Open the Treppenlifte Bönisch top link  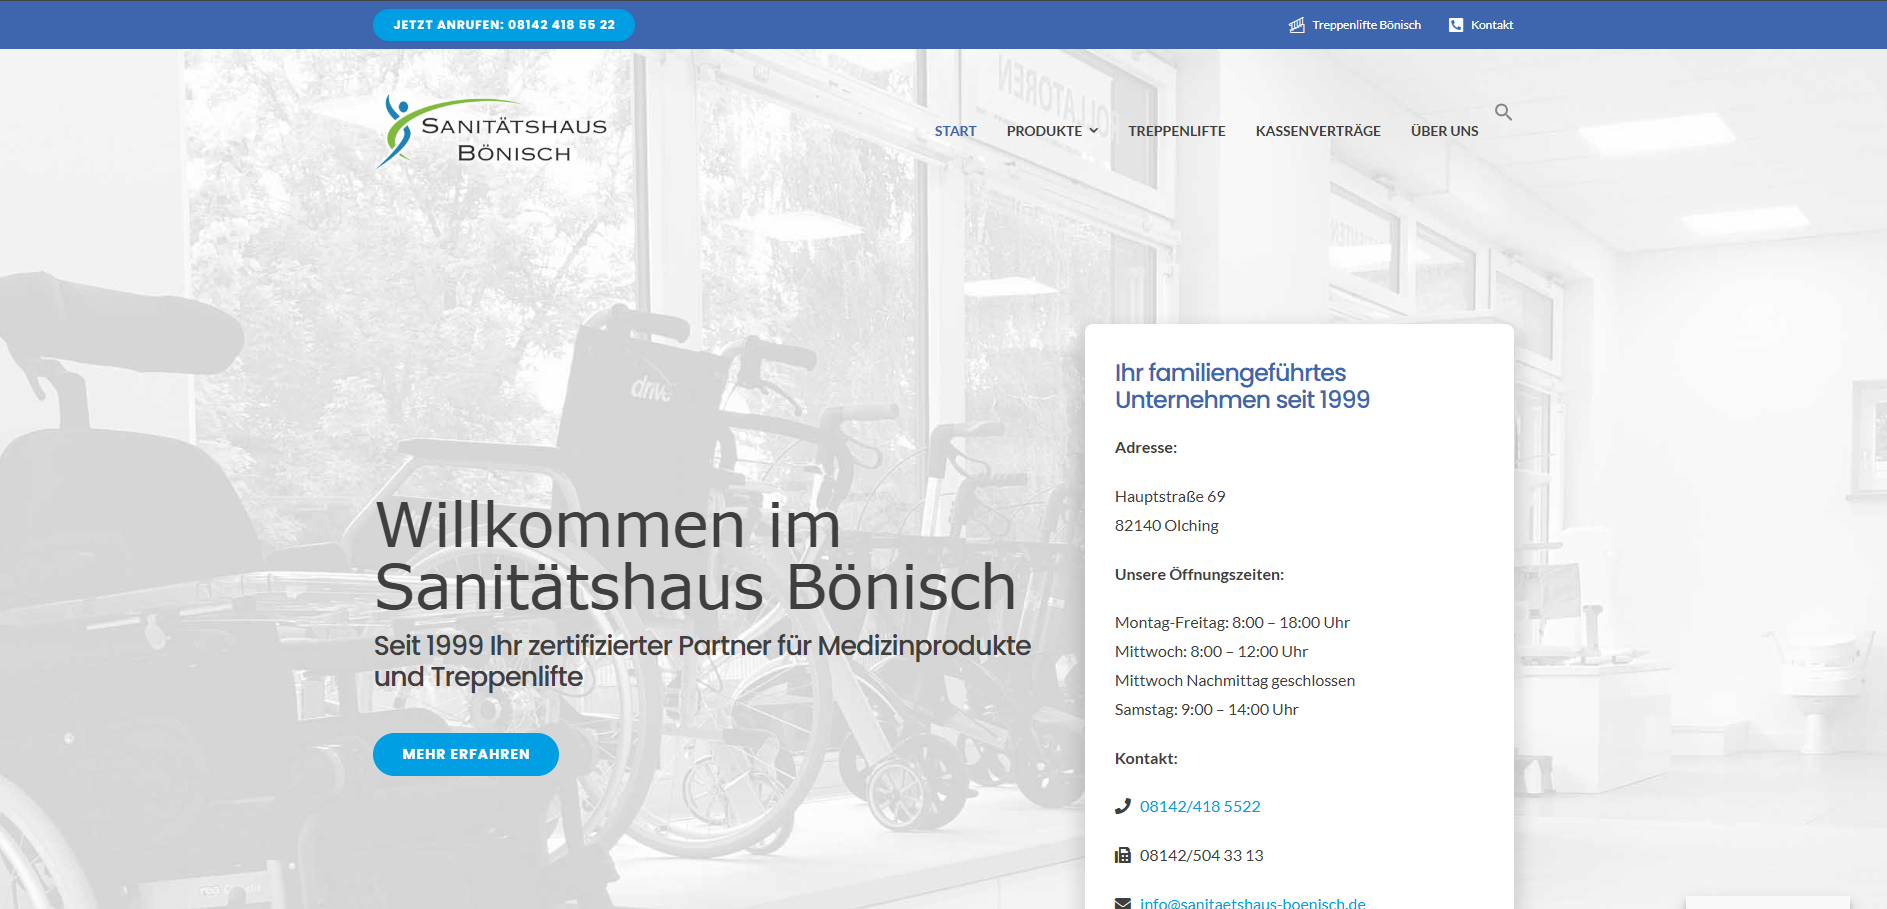[1366, 25]
